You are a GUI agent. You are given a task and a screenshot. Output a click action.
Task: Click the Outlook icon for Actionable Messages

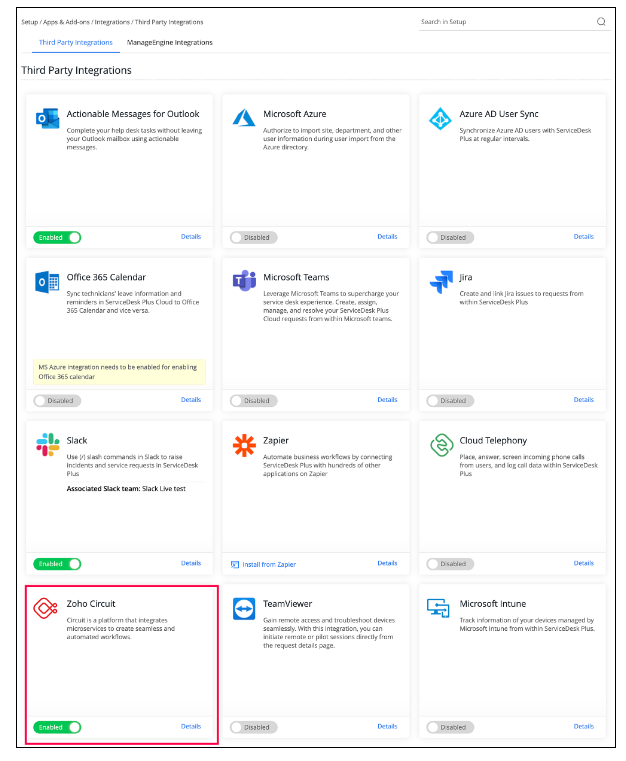pyautogui.click(x=48, y=118)
